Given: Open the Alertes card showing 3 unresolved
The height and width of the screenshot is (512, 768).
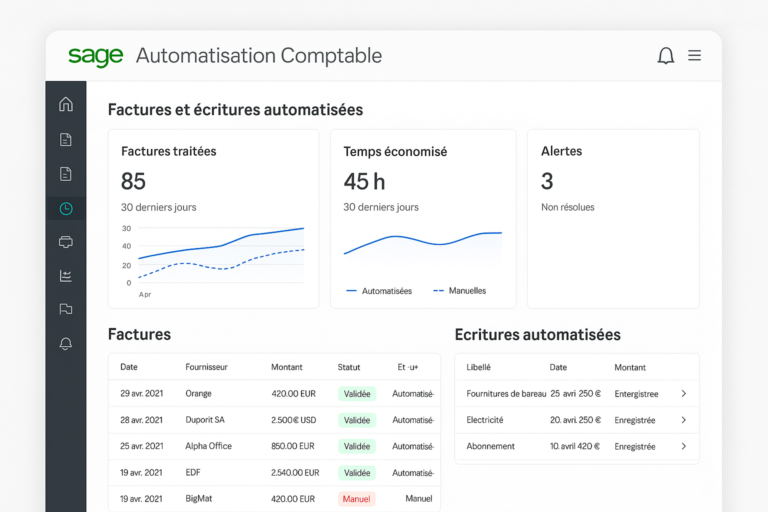Looking at the screenshot, I should pyautogui.click(x=613, y=218).
